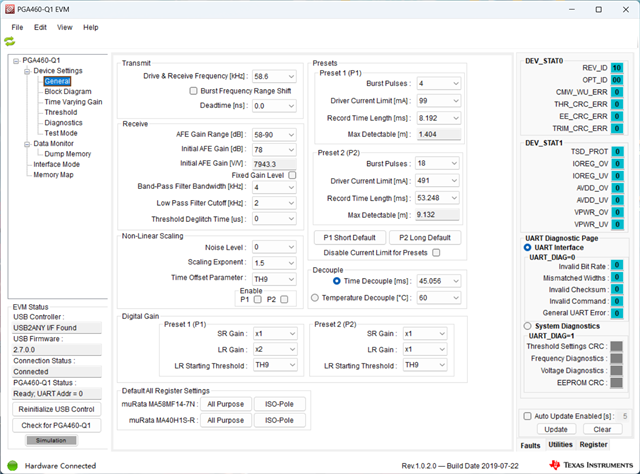Click the Texas Instruments logo
The image size is (640, 474).
[x=591, y=465]
